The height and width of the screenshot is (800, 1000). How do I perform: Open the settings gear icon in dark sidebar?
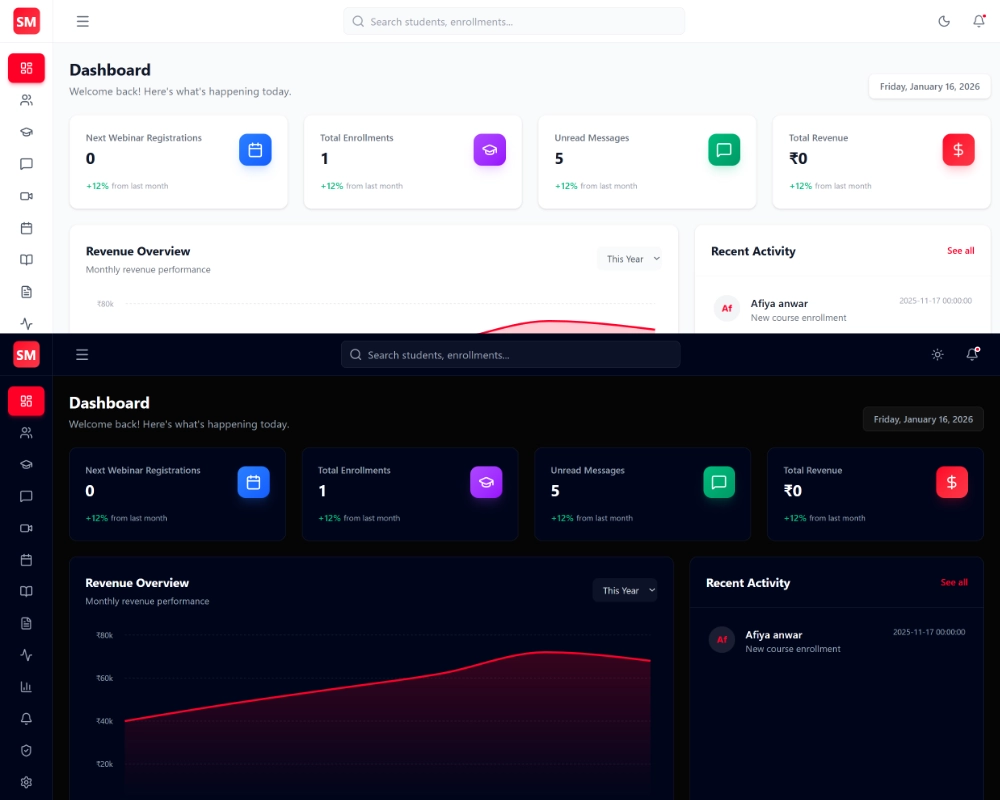pyautogui.click(x=26, y=782)
